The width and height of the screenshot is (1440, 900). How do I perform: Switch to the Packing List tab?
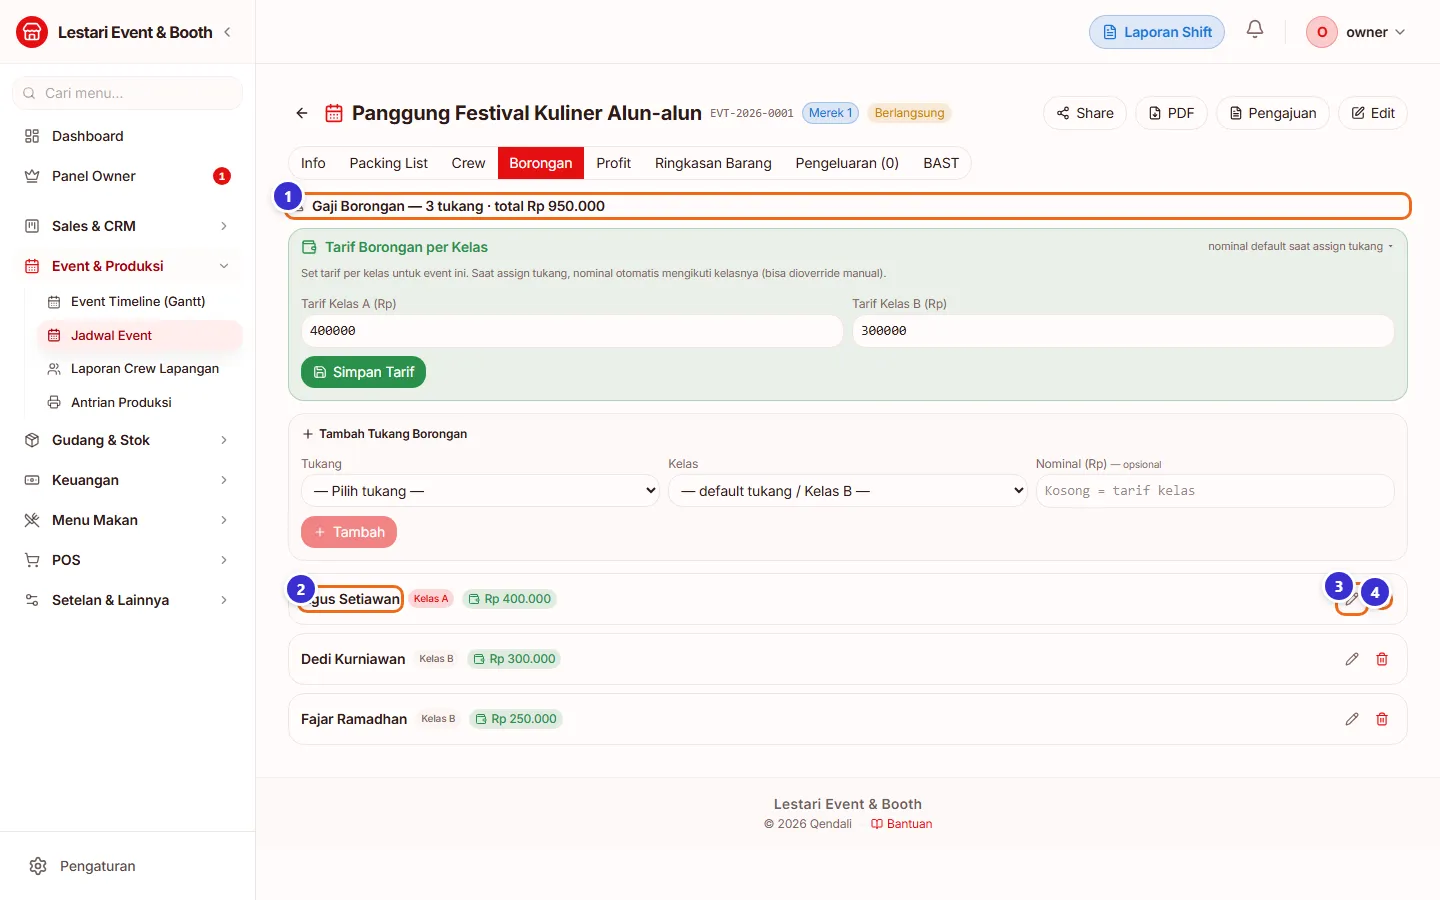click(388, 163)
